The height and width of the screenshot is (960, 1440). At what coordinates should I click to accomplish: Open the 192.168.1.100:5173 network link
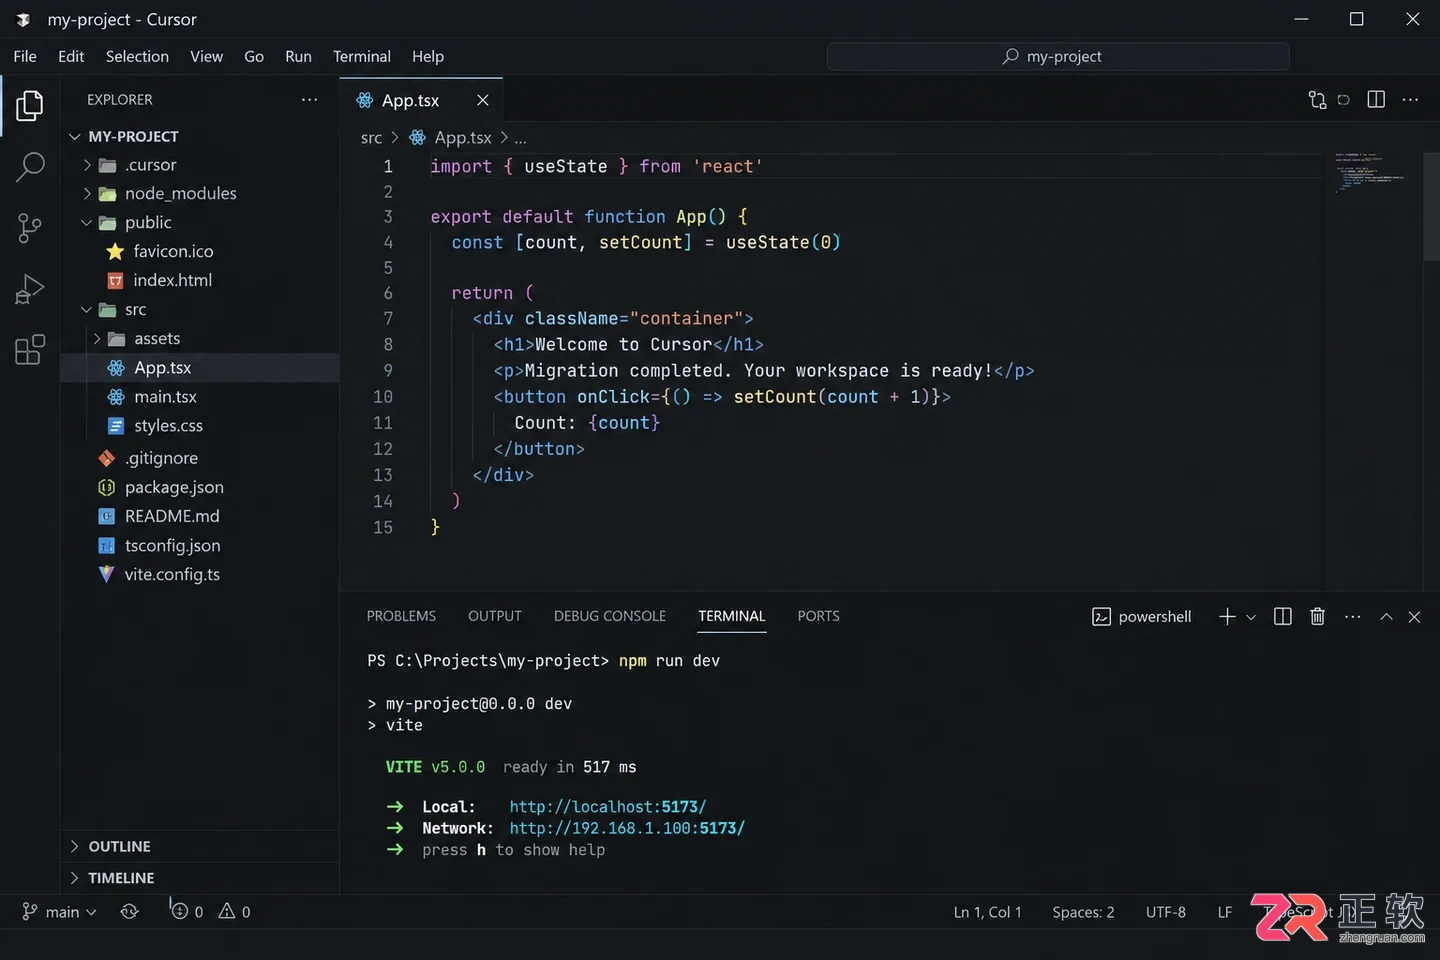(627, 829)
